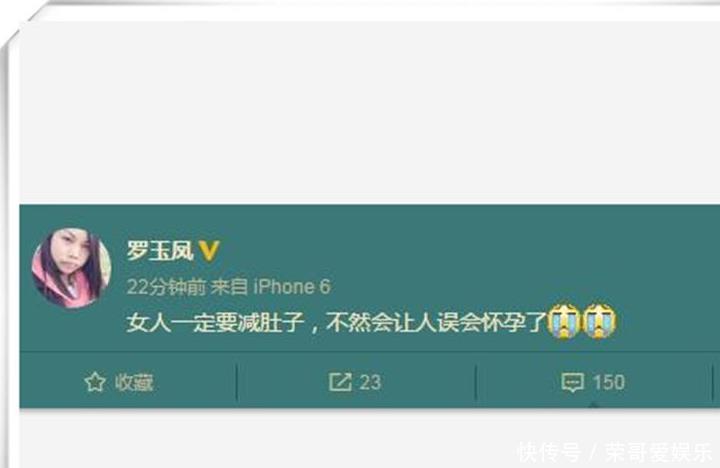
Task: Select the 收藏 label text
Action: 134,383
